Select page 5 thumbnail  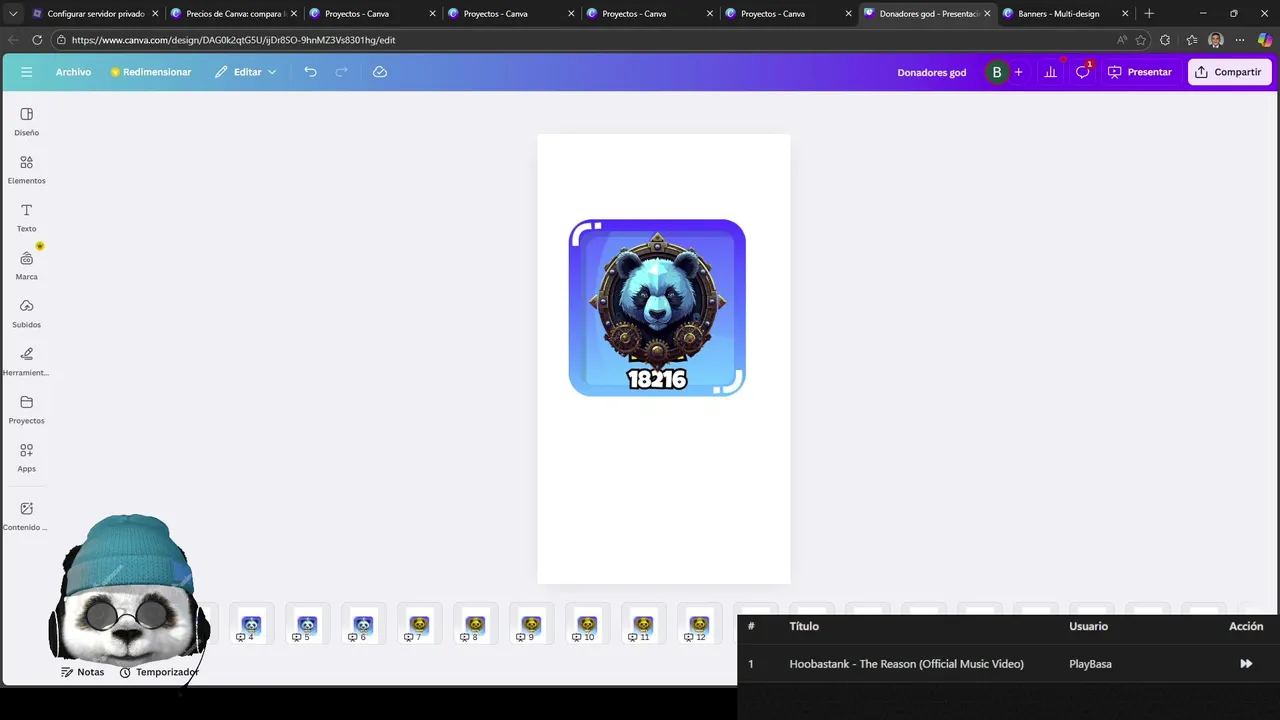307,626
